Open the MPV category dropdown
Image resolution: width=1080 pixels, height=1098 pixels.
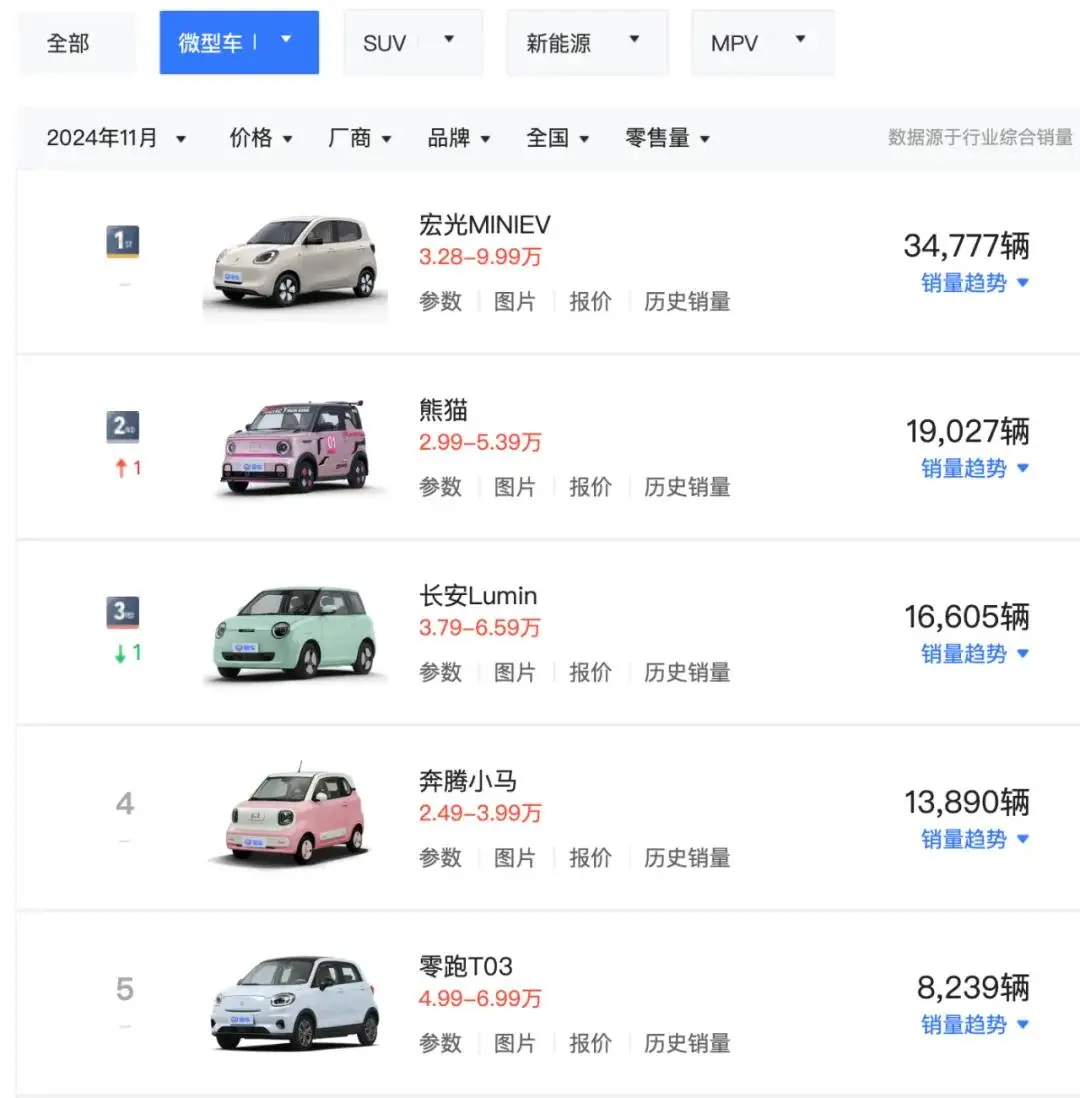coord(762,43)
